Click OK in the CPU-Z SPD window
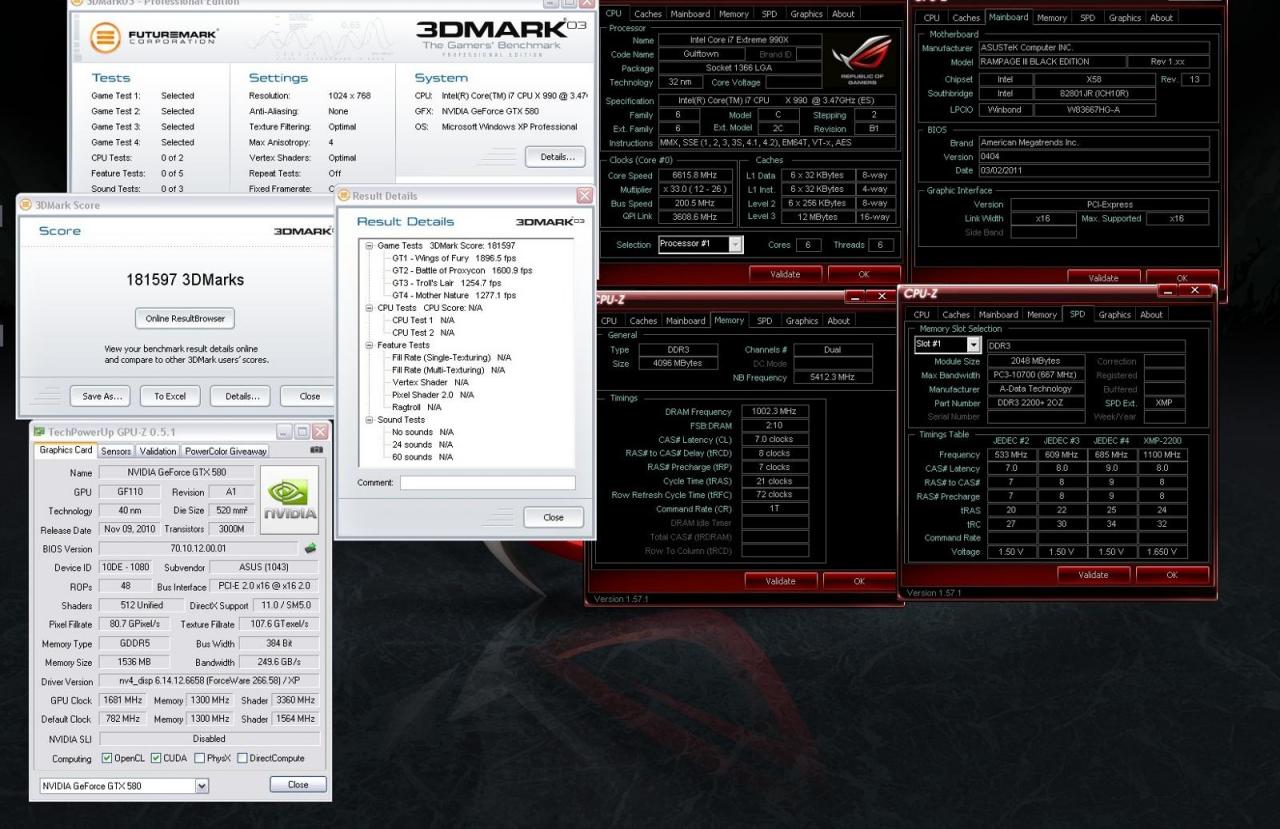This screenshot has width=1280, height=829. pyautogui.click(x=1172, y=575)
